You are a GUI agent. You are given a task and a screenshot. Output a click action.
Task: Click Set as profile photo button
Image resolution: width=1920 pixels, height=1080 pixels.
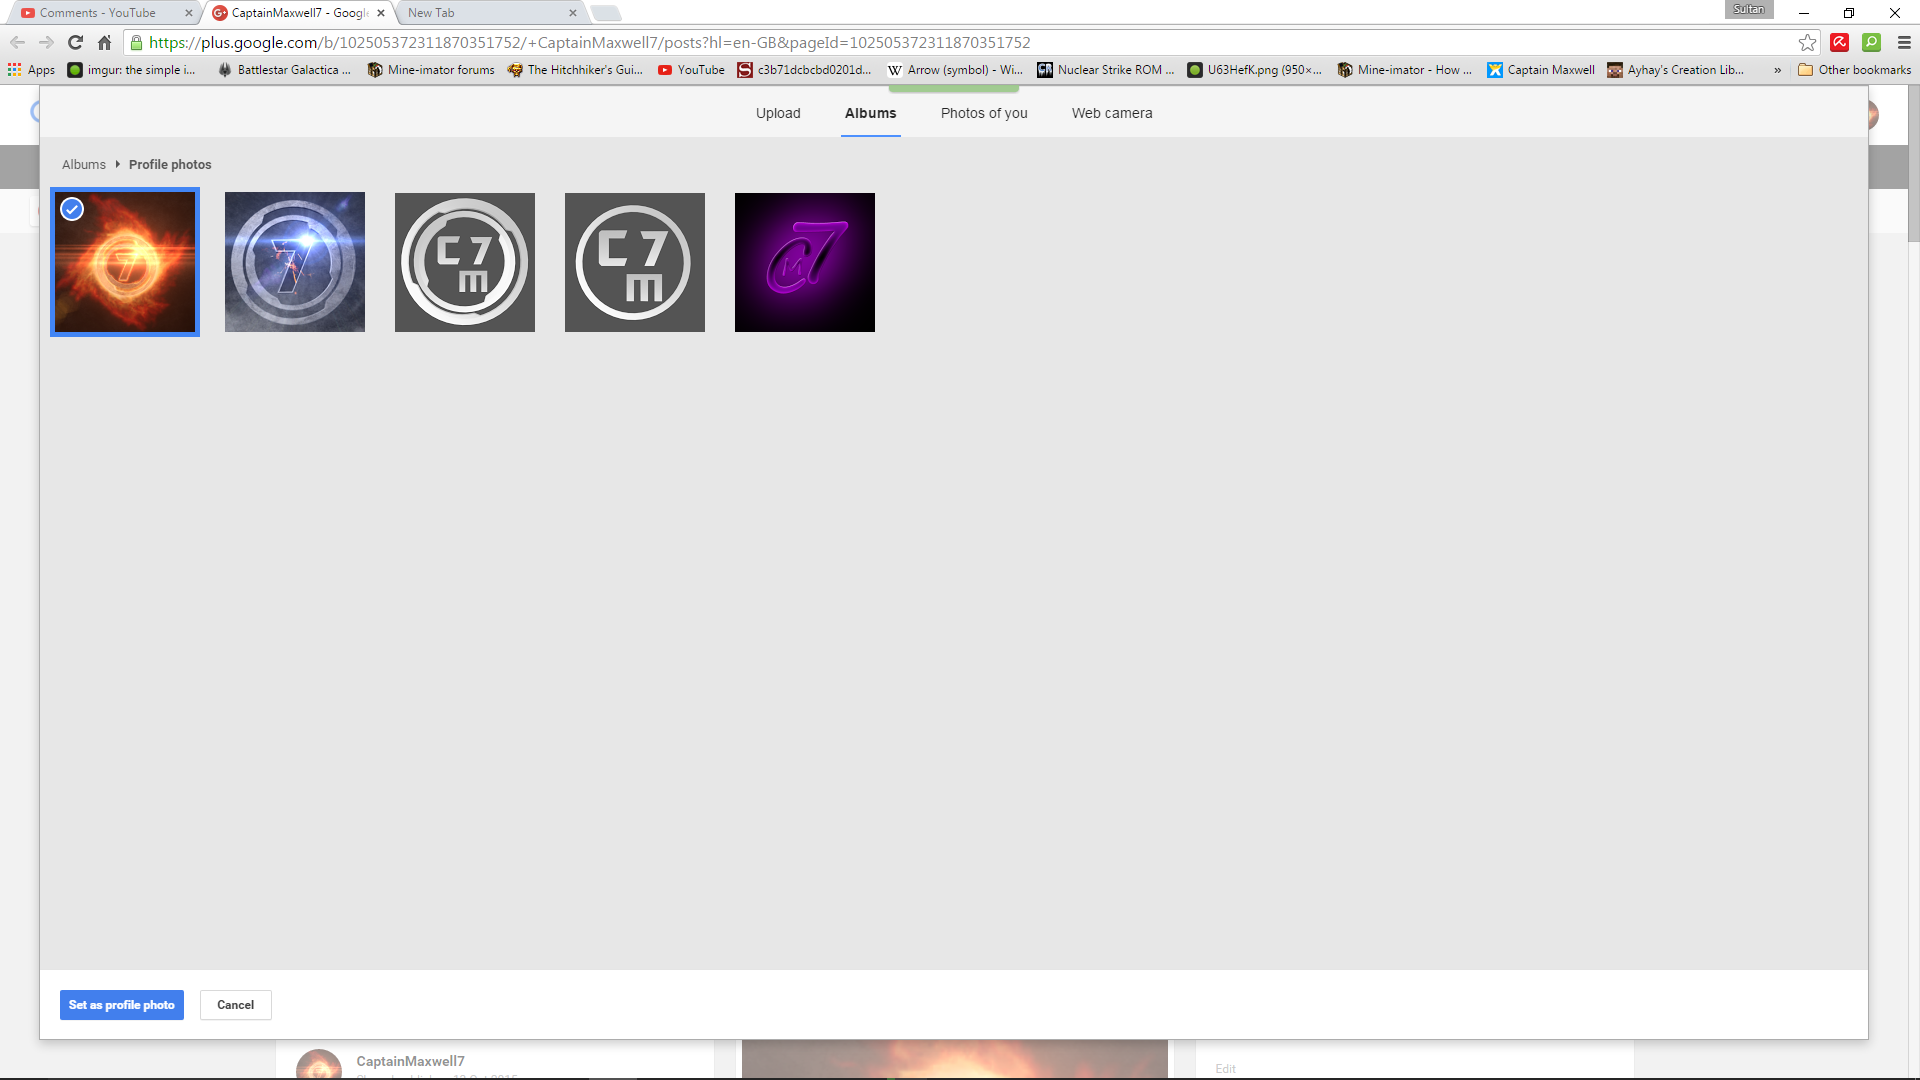pos(122,1005)
